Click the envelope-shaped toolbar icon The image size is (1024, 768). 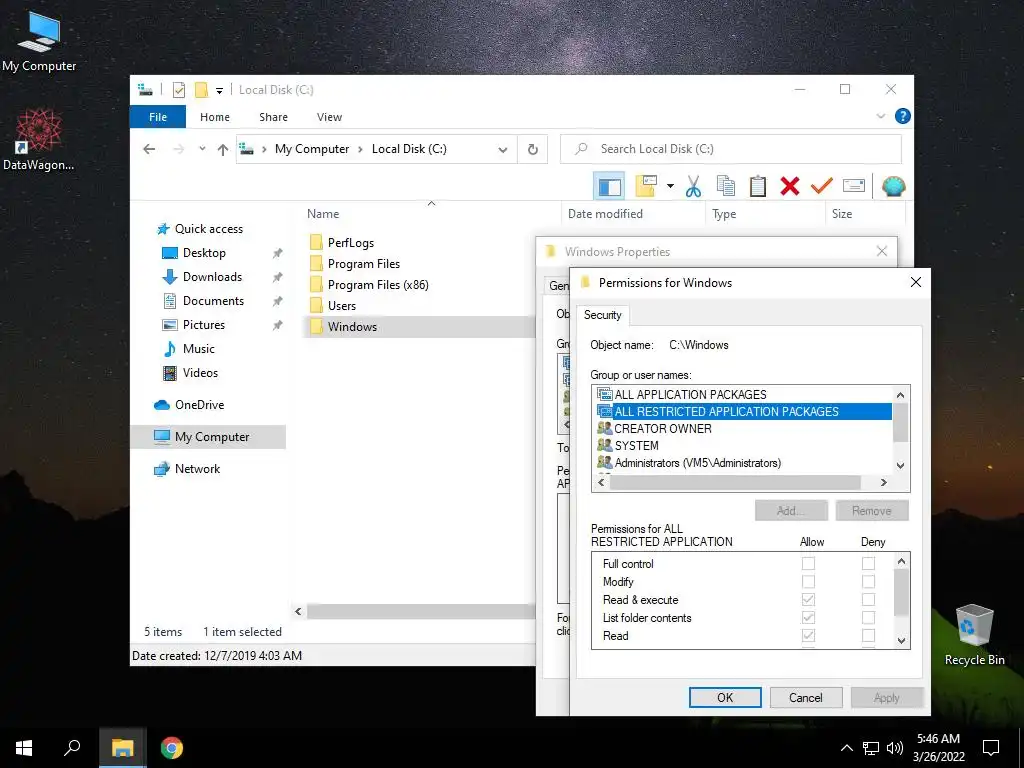tap(854, 187)
